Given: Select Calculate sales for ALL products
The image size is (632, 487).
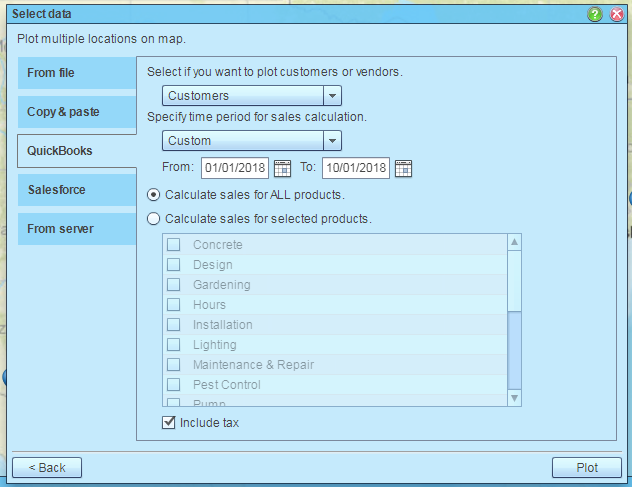Looking at the screenshot, I should (x=153, y=194).
